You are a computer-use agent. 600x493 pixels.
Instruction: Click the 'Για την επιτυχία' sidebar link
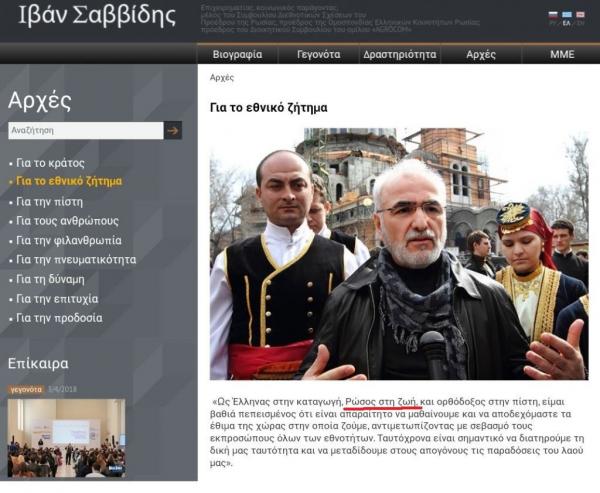57,298
